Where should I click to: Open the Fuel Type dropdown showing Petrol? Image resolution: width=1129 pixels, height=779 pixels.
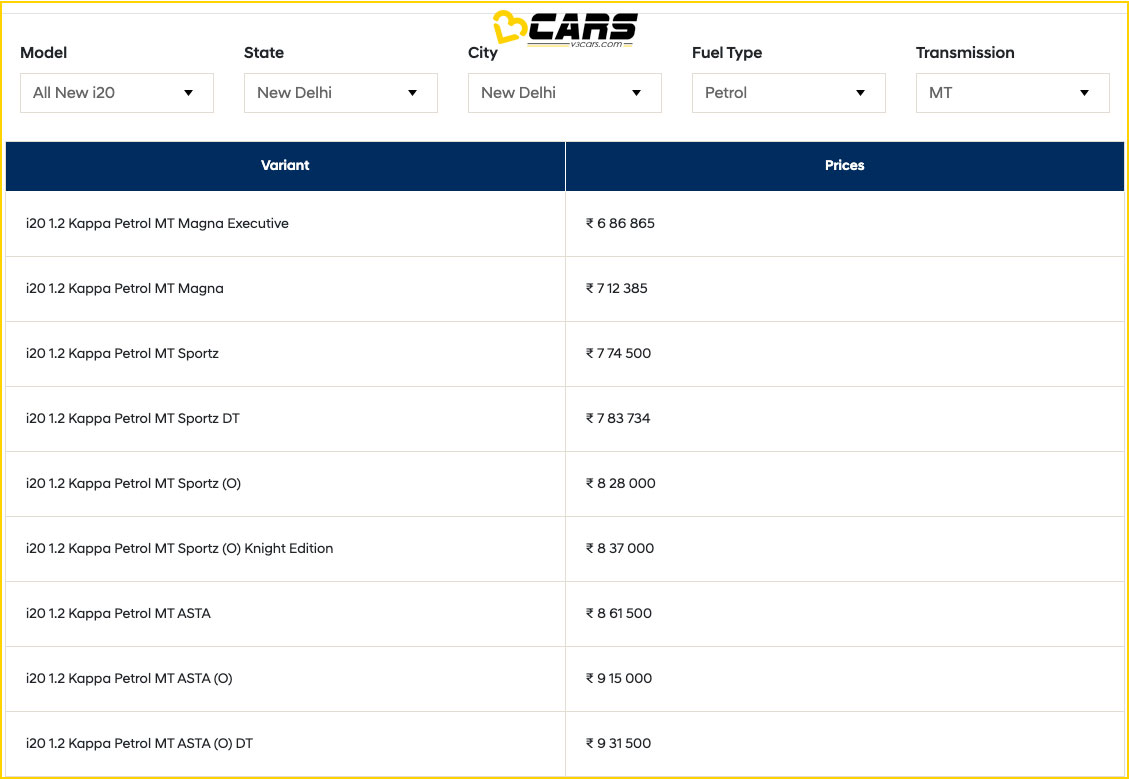pyautogui.click(x=788, y=92)
